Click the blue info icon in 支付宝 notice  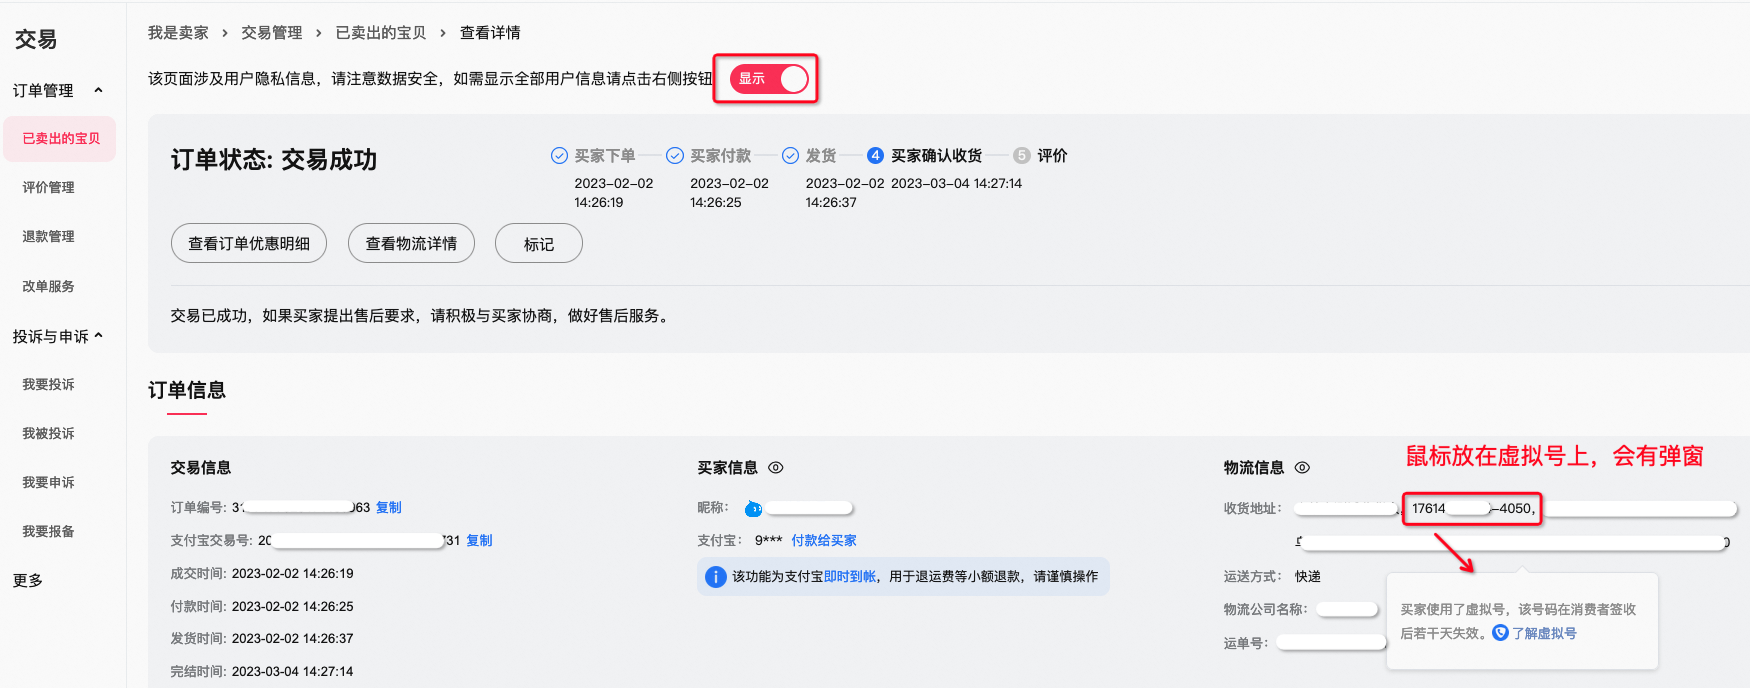tap(716, 577)
